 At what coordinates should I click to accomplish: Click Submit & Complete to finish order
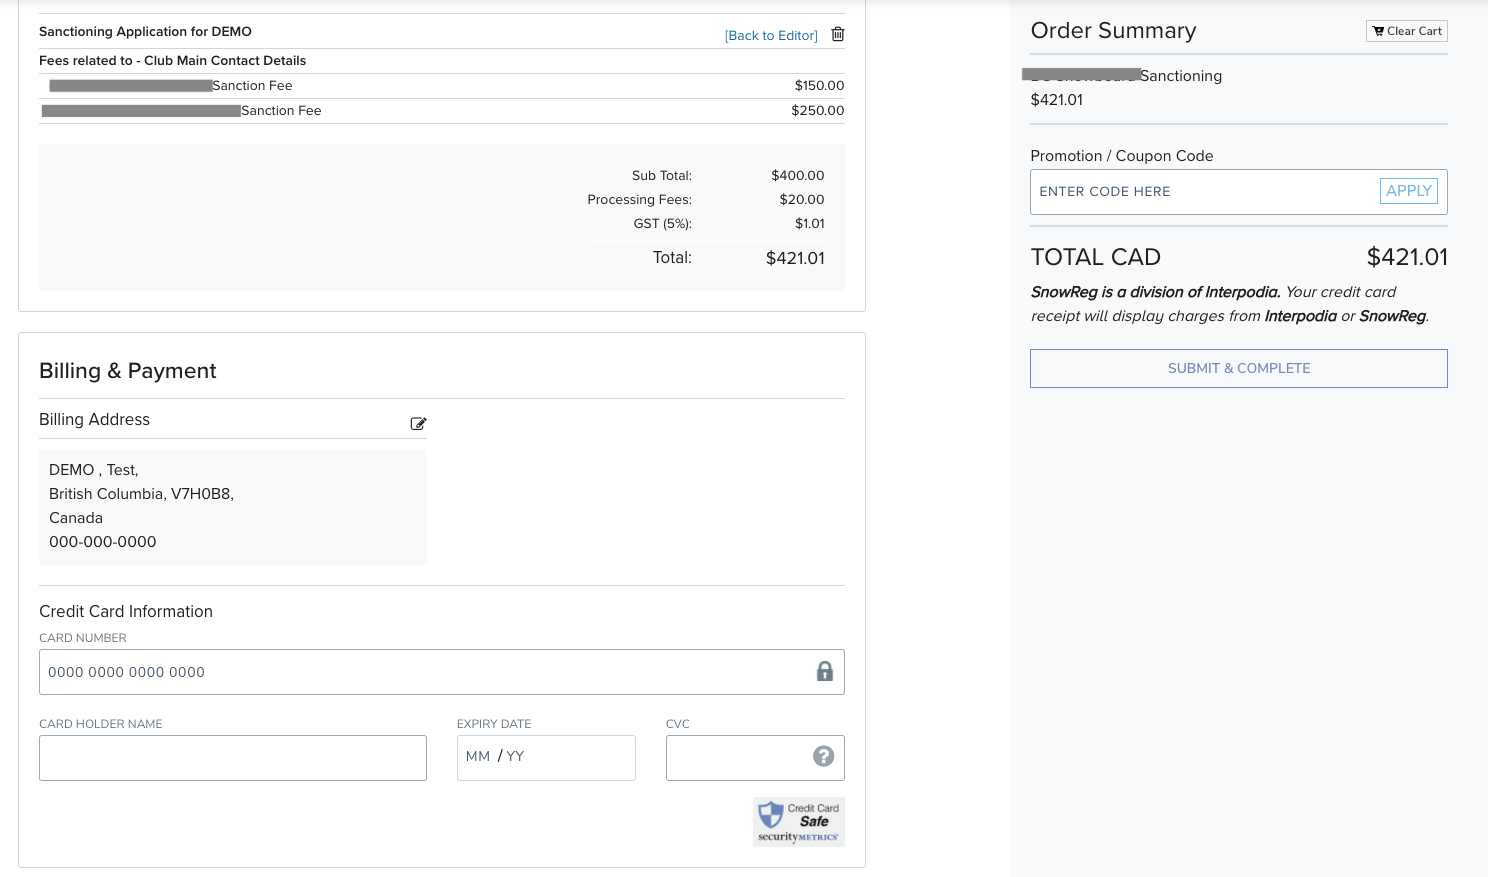click(1238, 368)
